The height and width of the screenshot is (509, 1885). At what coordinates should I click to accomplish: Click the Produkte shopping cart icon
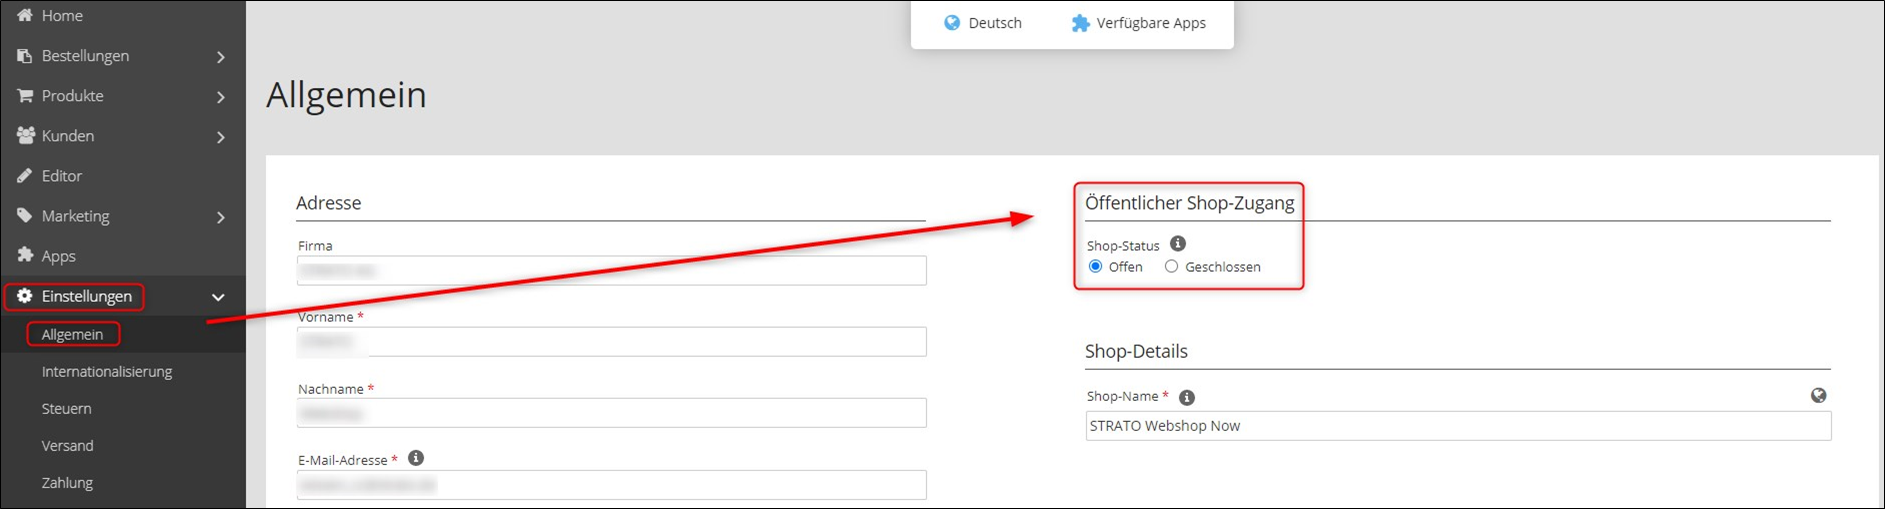point(25,96)
